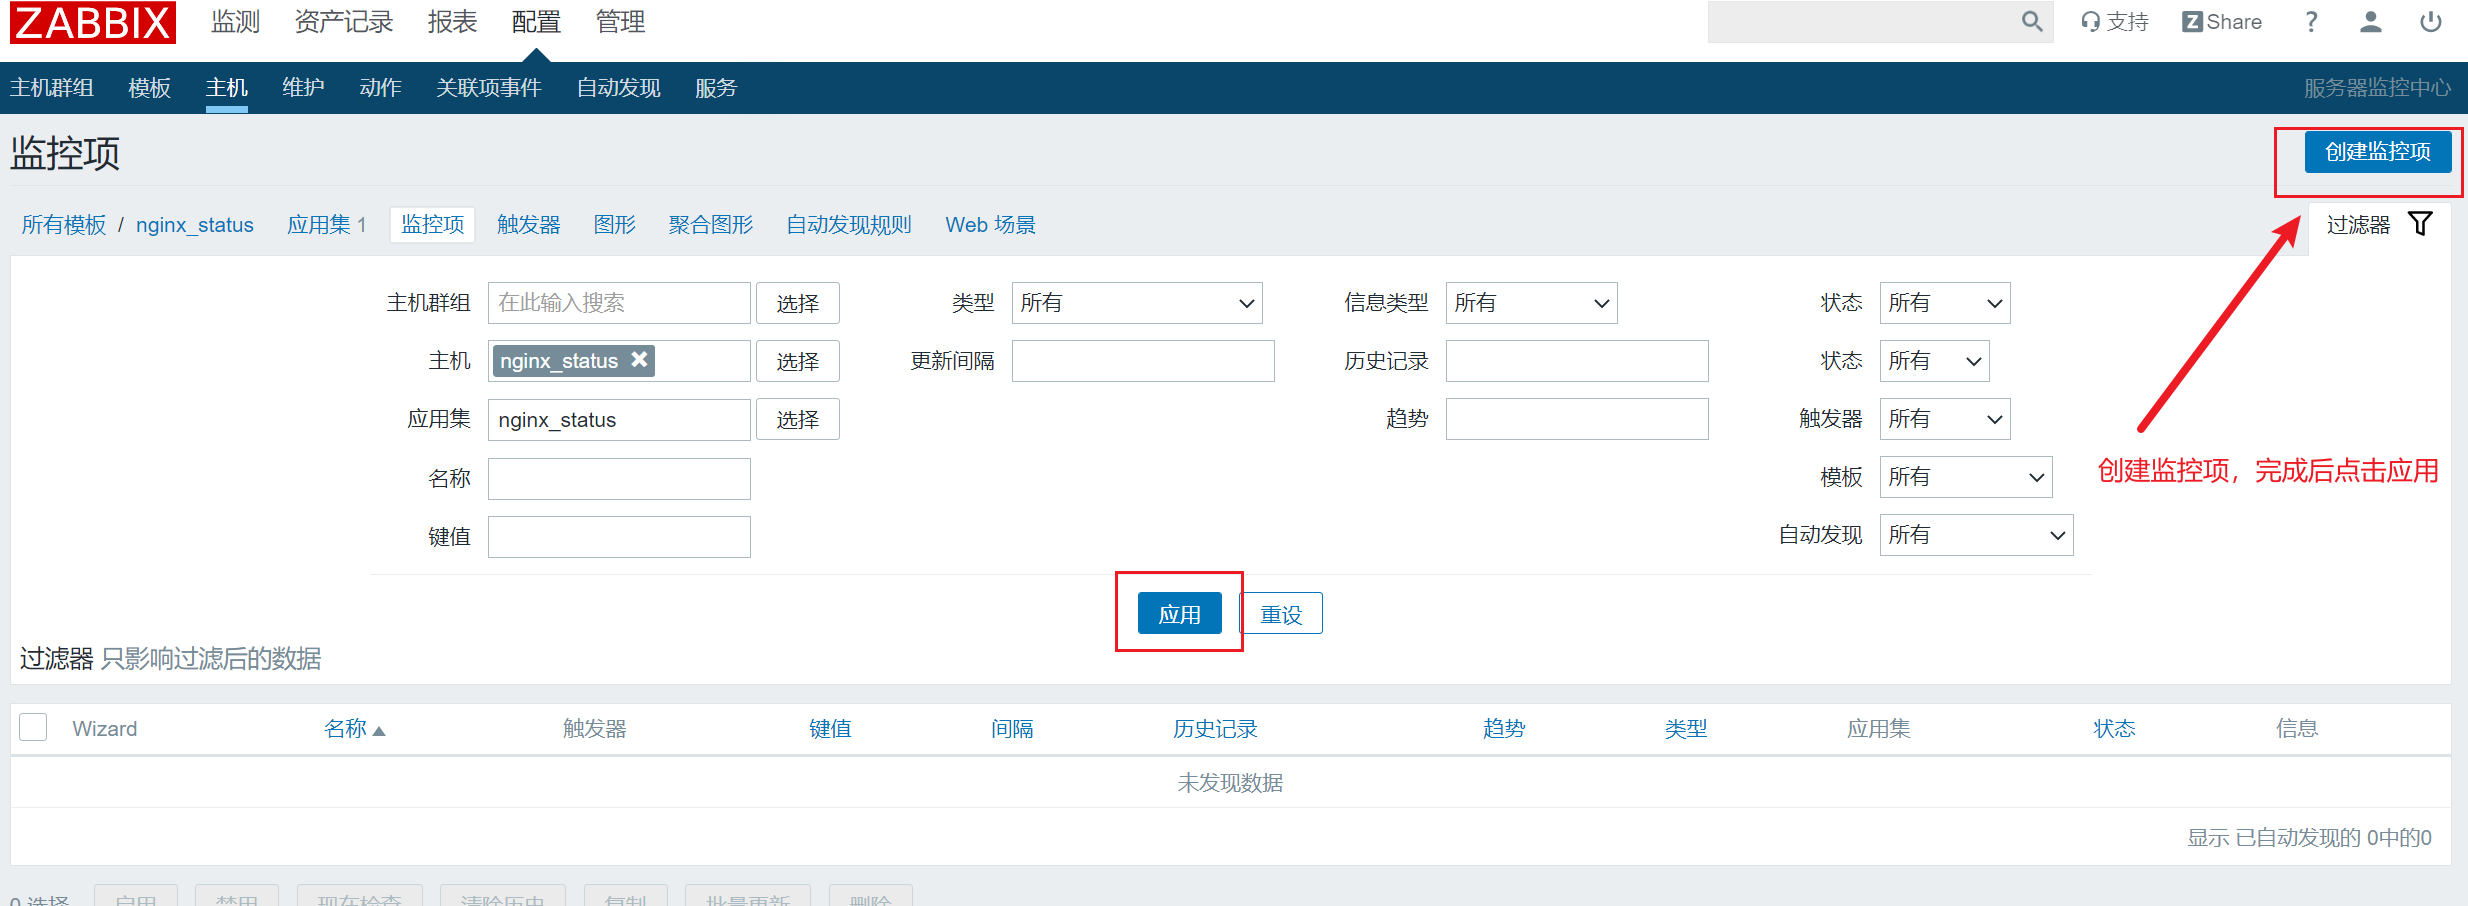Click the 应用 apply button
This screenshot has width=2468, height=906.
point(1180,614)
